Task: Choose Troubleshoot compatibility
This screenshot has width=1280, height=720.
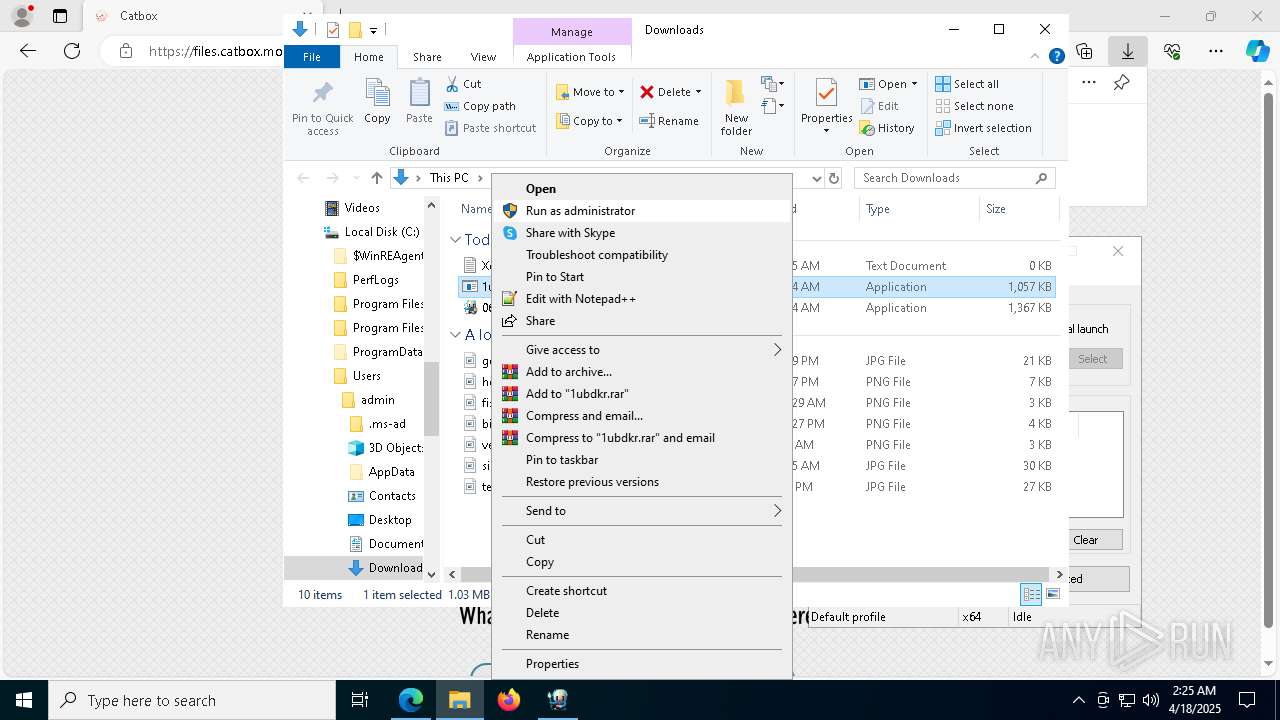Action: pos(642,254)
